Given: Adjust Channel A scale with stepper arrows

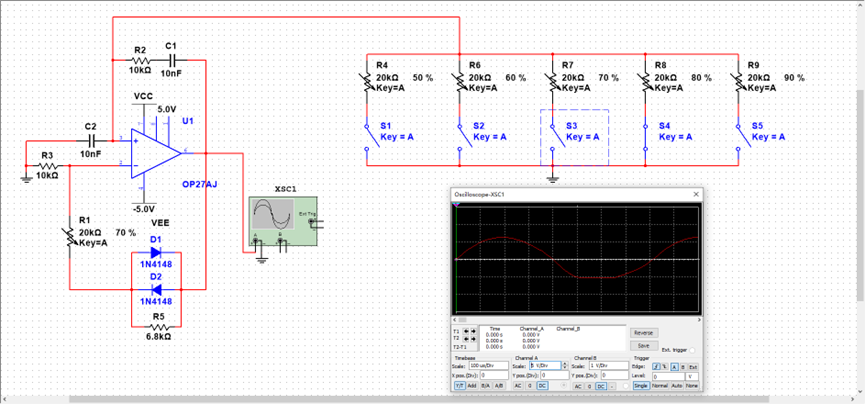Looking at the screenshot, I should (565, 365).
